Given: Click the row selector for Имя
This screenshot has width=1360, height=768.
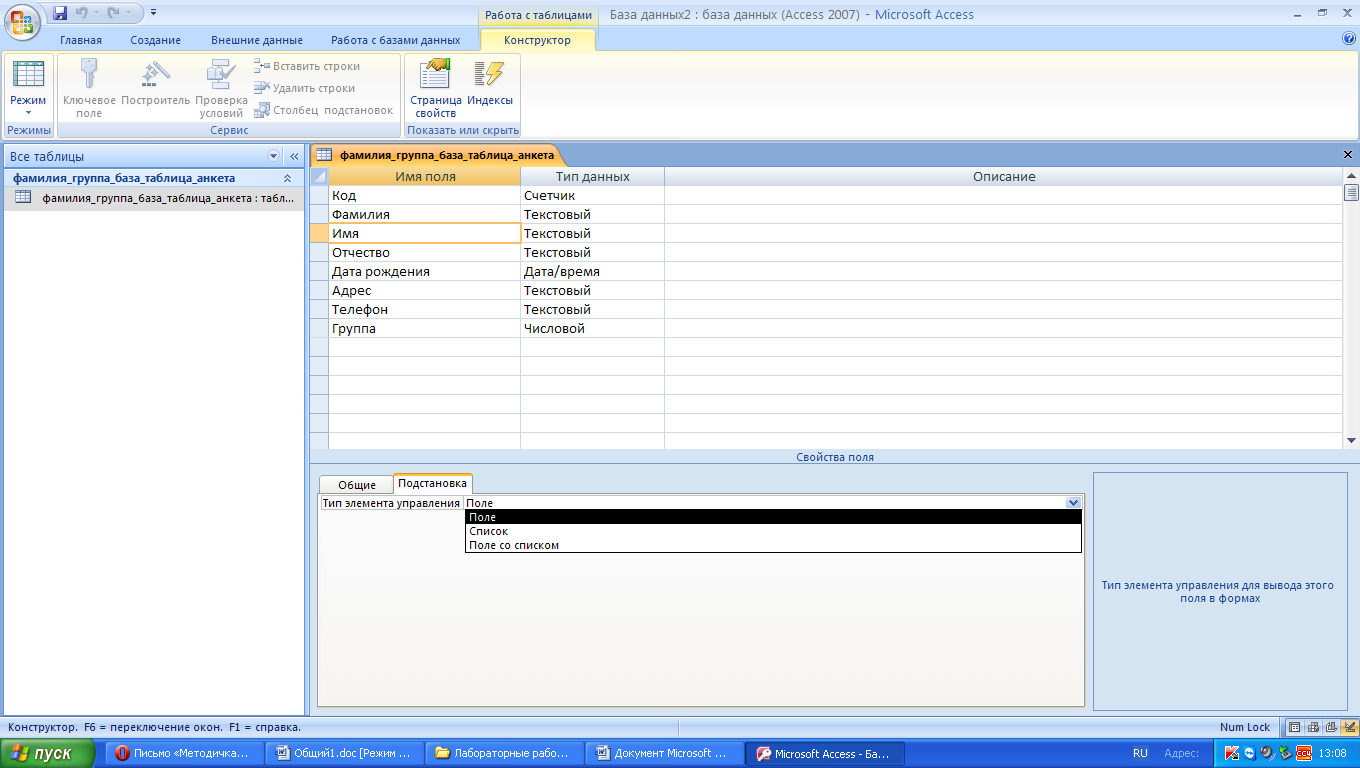Looking at the screenshot, I should point(319,234).
